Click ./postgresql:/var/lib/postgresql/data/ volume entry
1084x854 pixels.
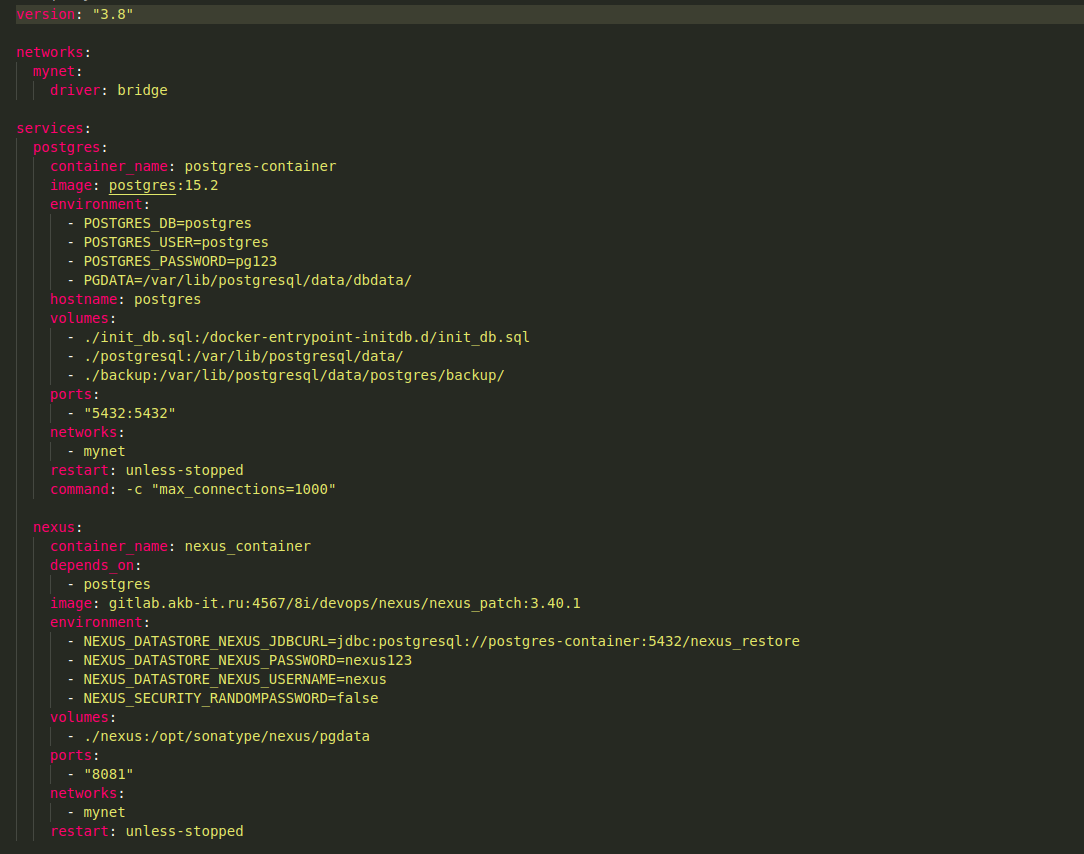point(243,357)
